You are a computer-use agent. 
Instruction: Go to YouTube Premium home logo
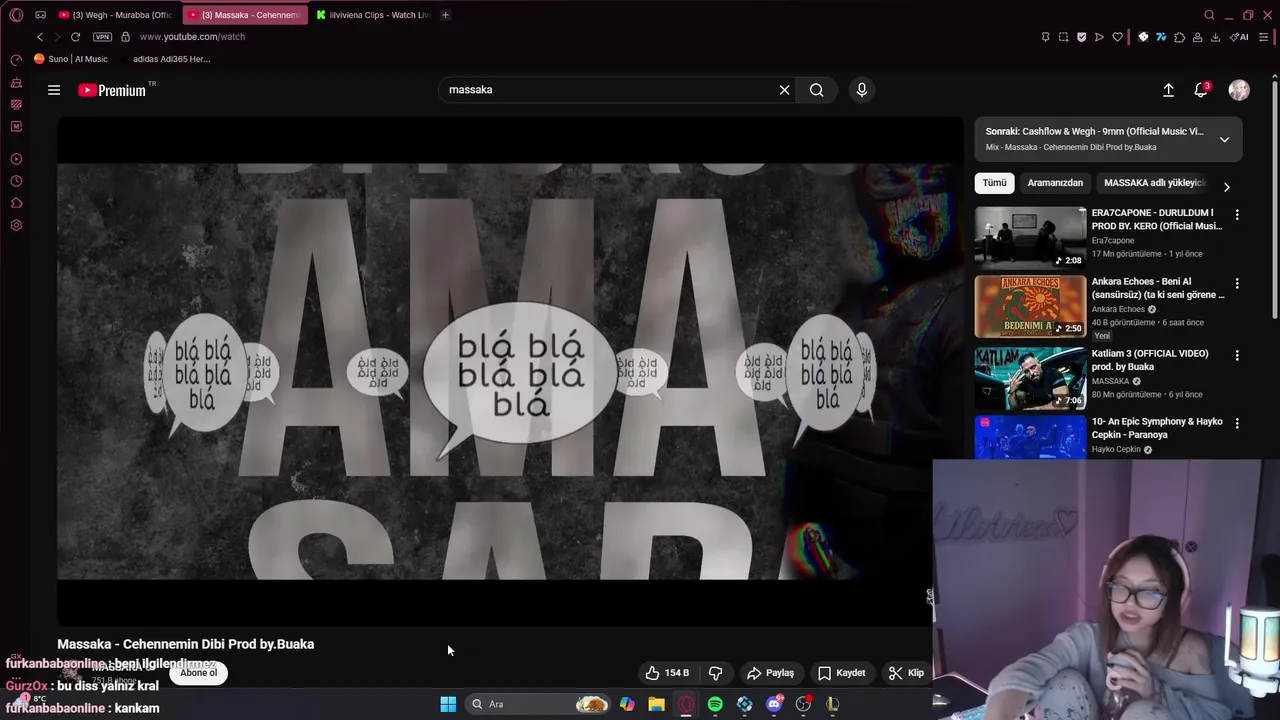pos(112,90)
